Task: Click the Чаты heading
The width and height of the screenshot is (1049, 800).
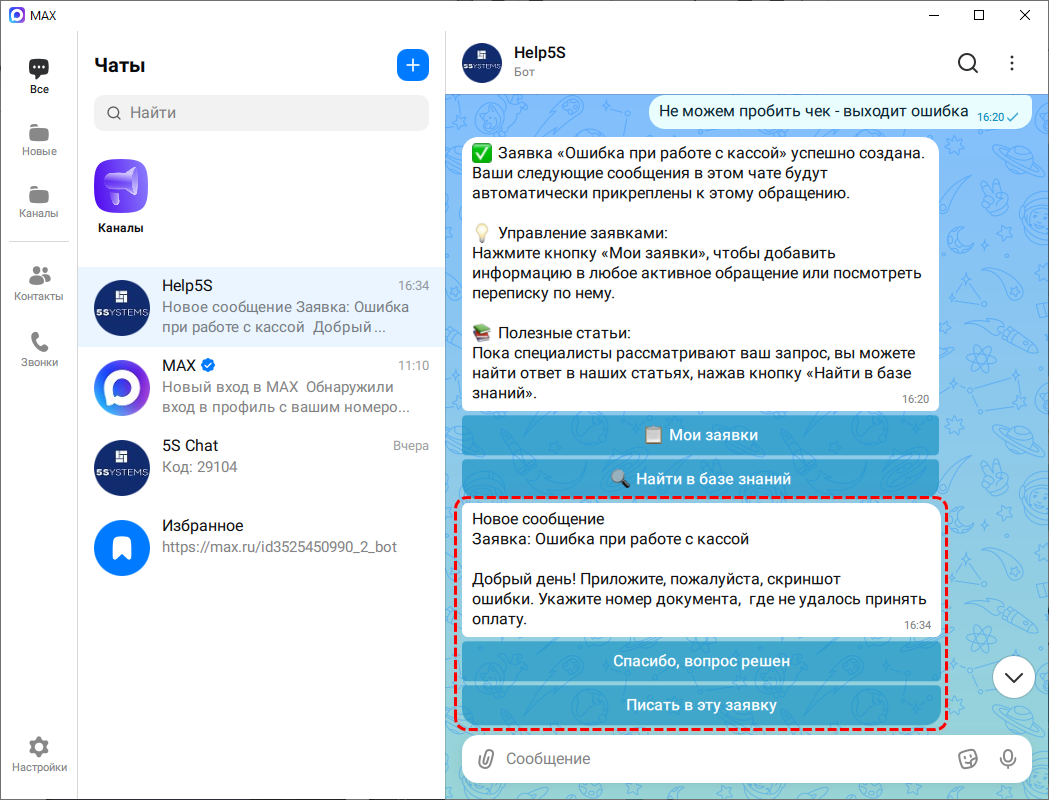Action: [x=120, y=66]
